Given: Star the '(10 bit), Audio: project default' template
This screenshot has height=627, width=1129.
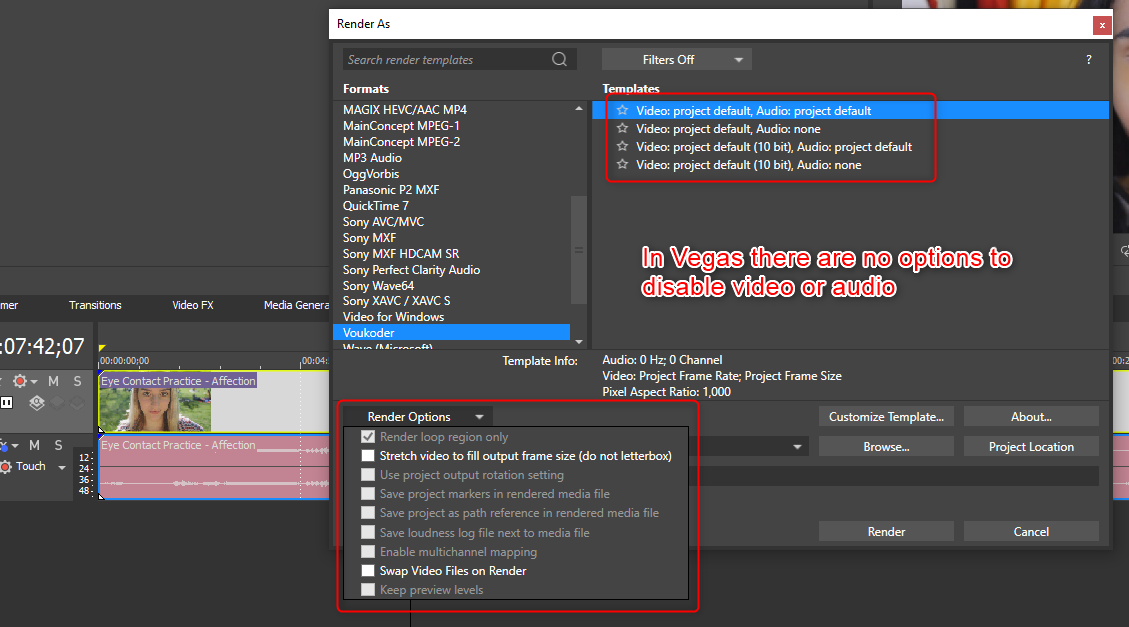Looking at the screenshot, I should click(622, 147).
